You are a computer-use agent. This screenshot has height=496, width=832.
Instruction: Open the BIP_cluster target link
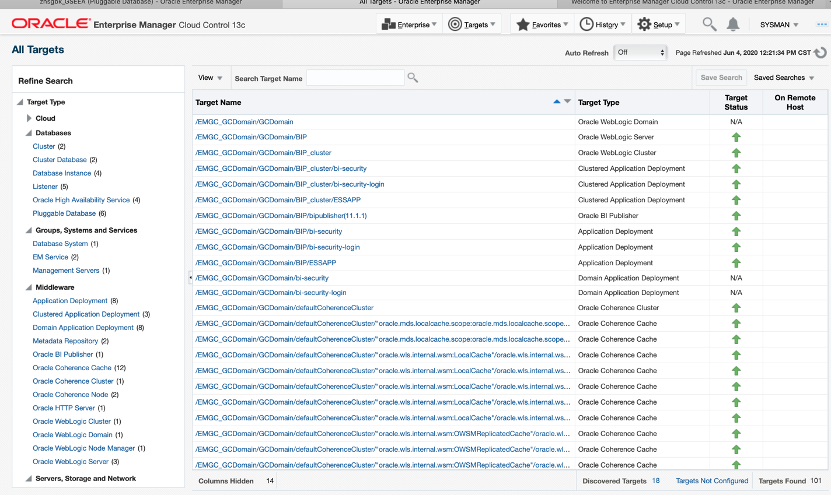point(263,153)
